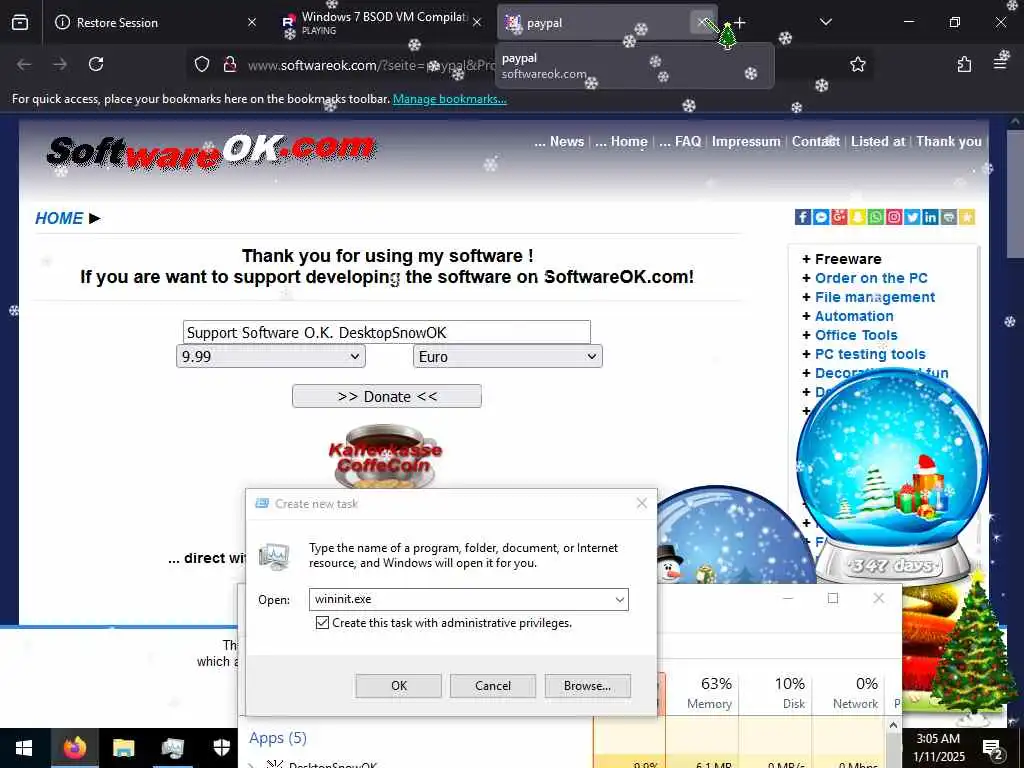Open the Extensions puzzle icon
This screenshot has width=1024, height=768.
[x=964, y=64]
